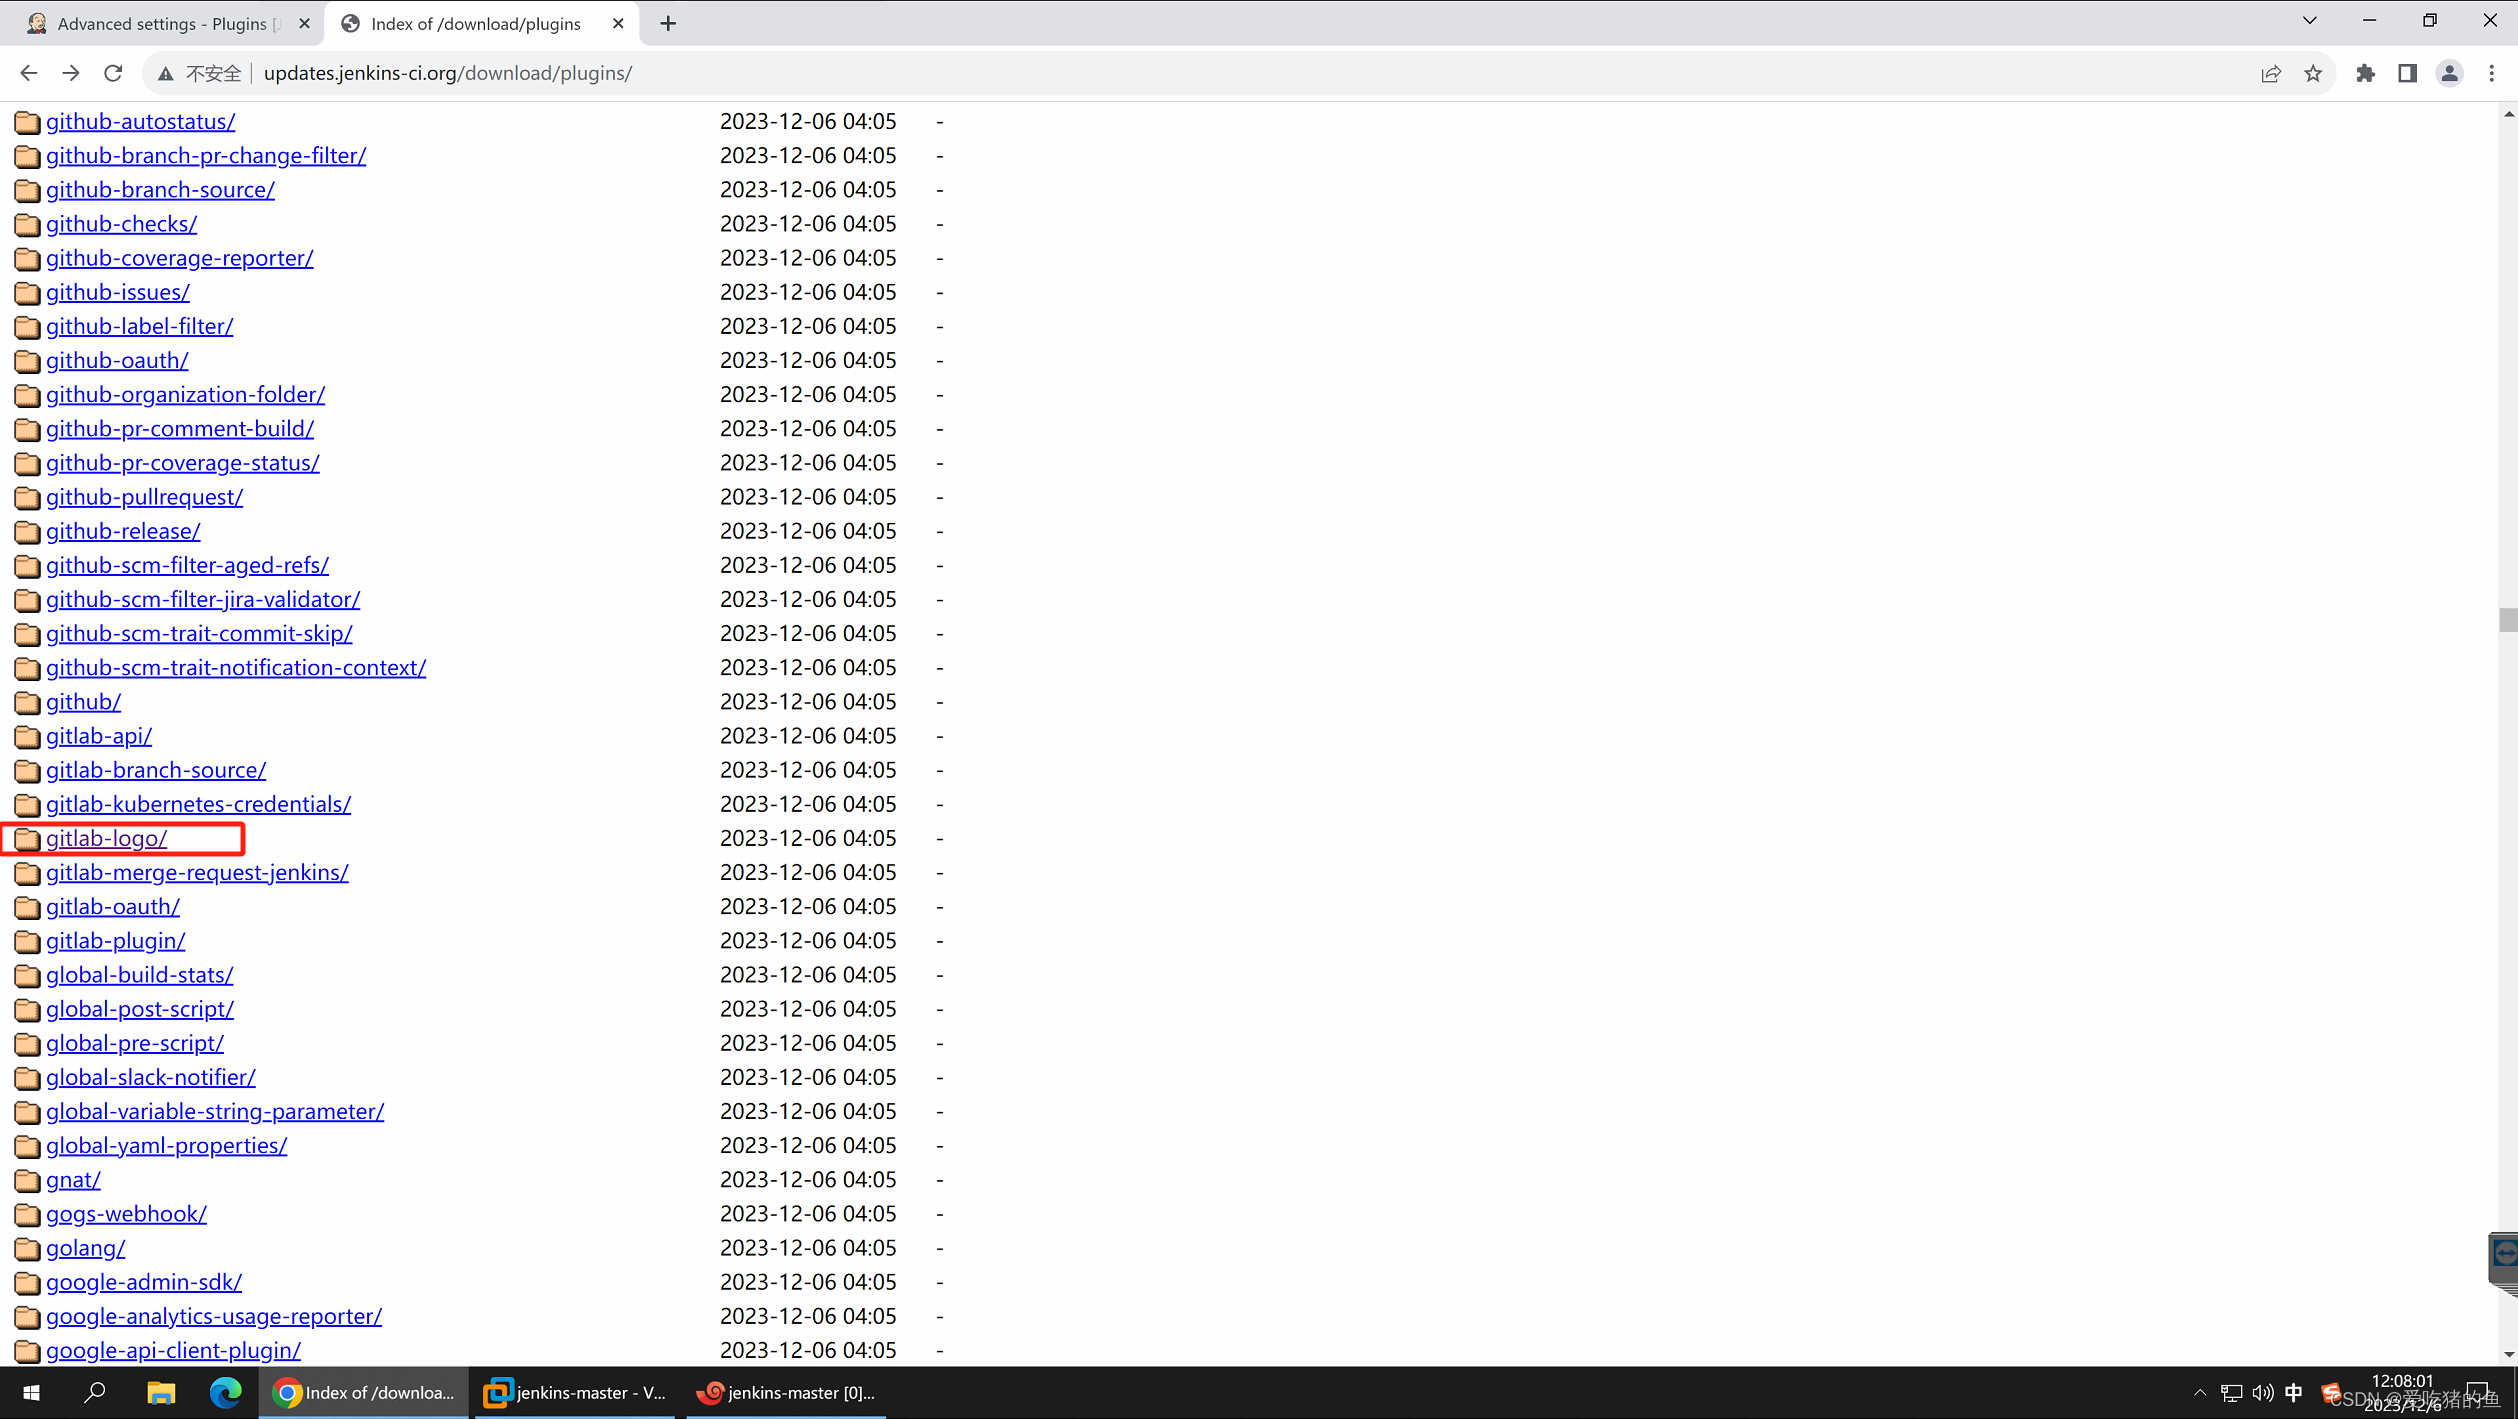
Task: Open github-coverage-reporter/ link
Action: (x=180, y=257)
